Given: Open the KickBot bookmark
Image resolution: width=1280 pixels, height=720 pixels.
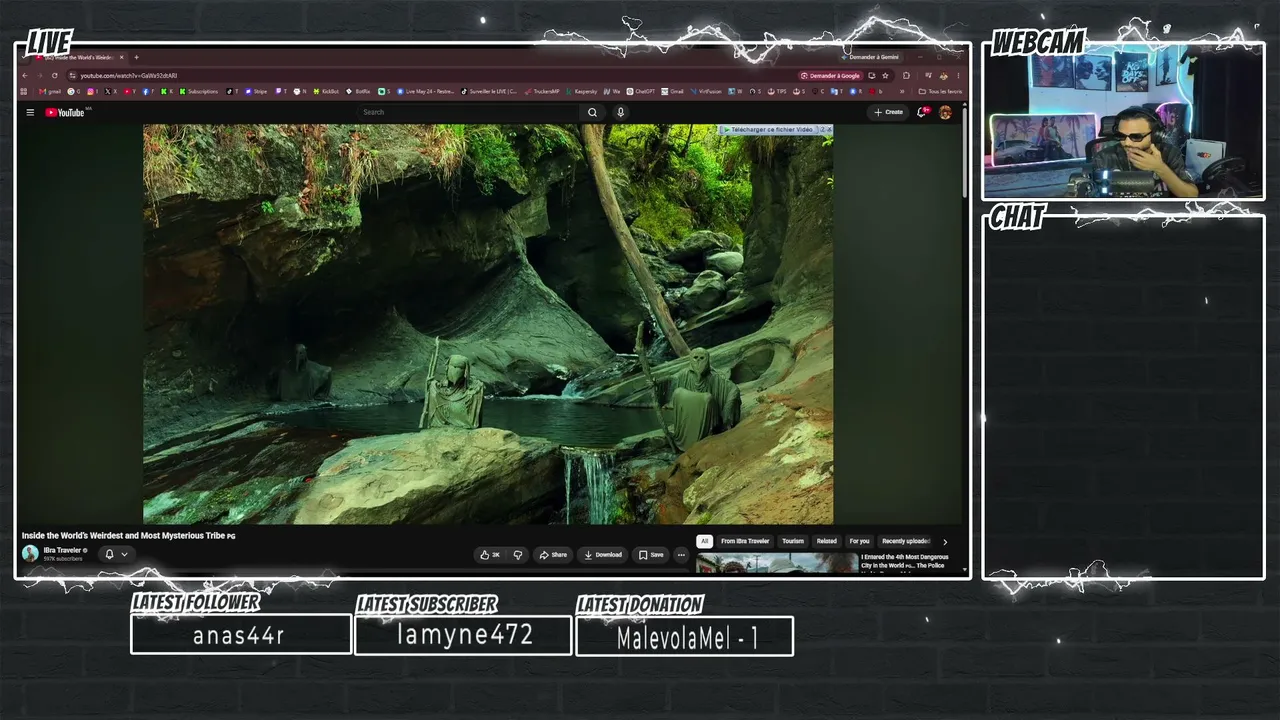Looking at the screenshot, I should pyautogui.click(x=327, y=91).
